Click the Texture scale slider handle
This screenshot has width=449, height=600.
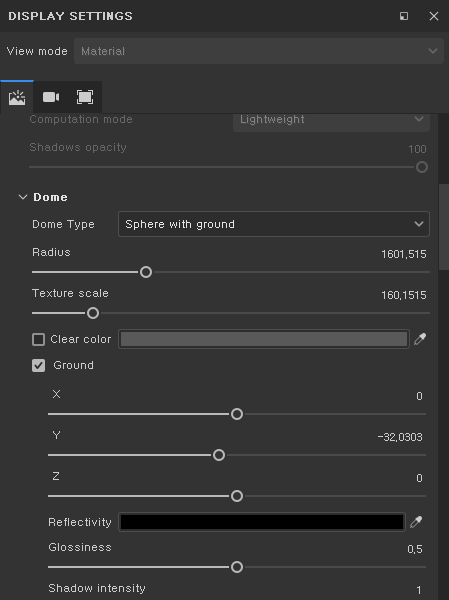[x=93, y=313]
